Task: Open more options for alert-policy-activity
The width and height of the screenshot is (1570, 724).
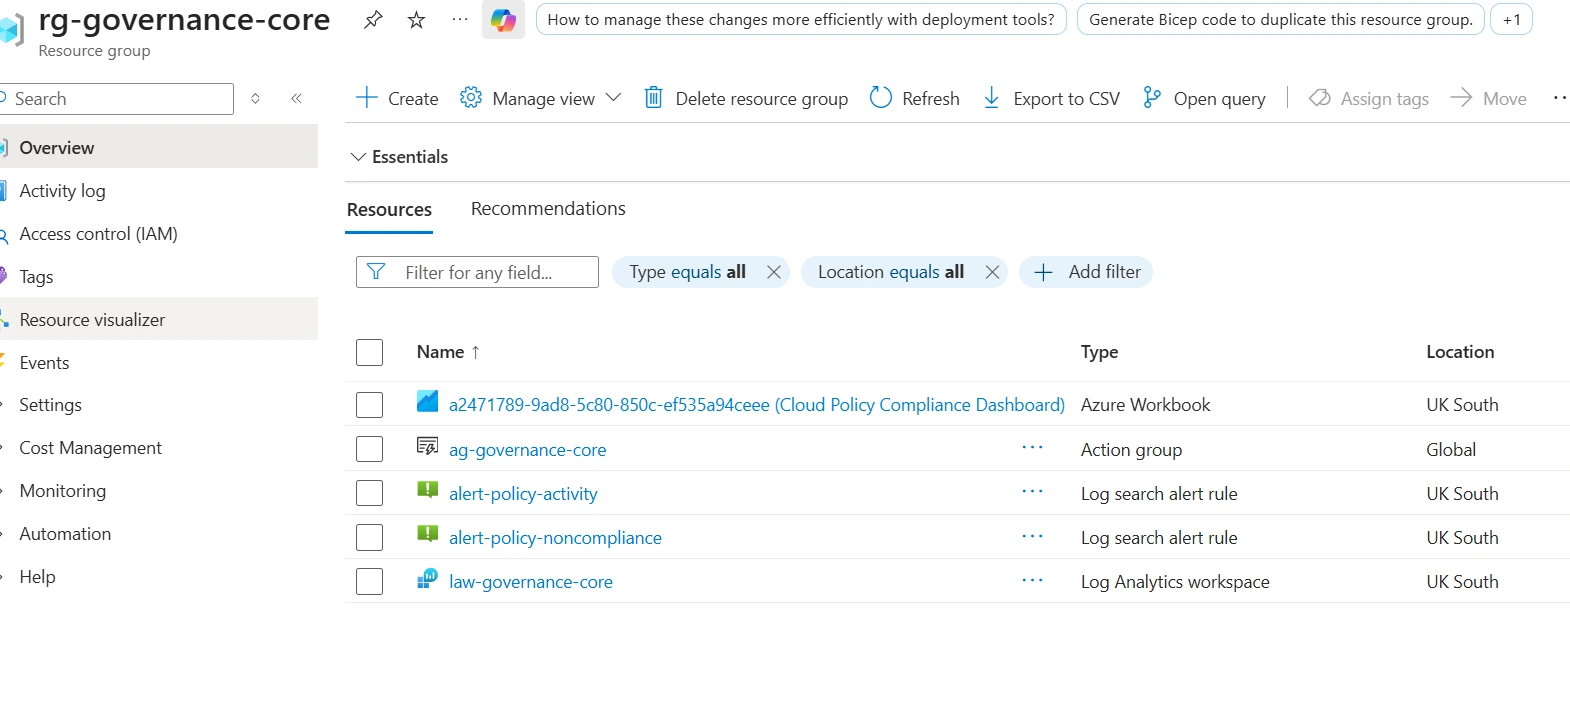Action: [x=1032, y=492]
